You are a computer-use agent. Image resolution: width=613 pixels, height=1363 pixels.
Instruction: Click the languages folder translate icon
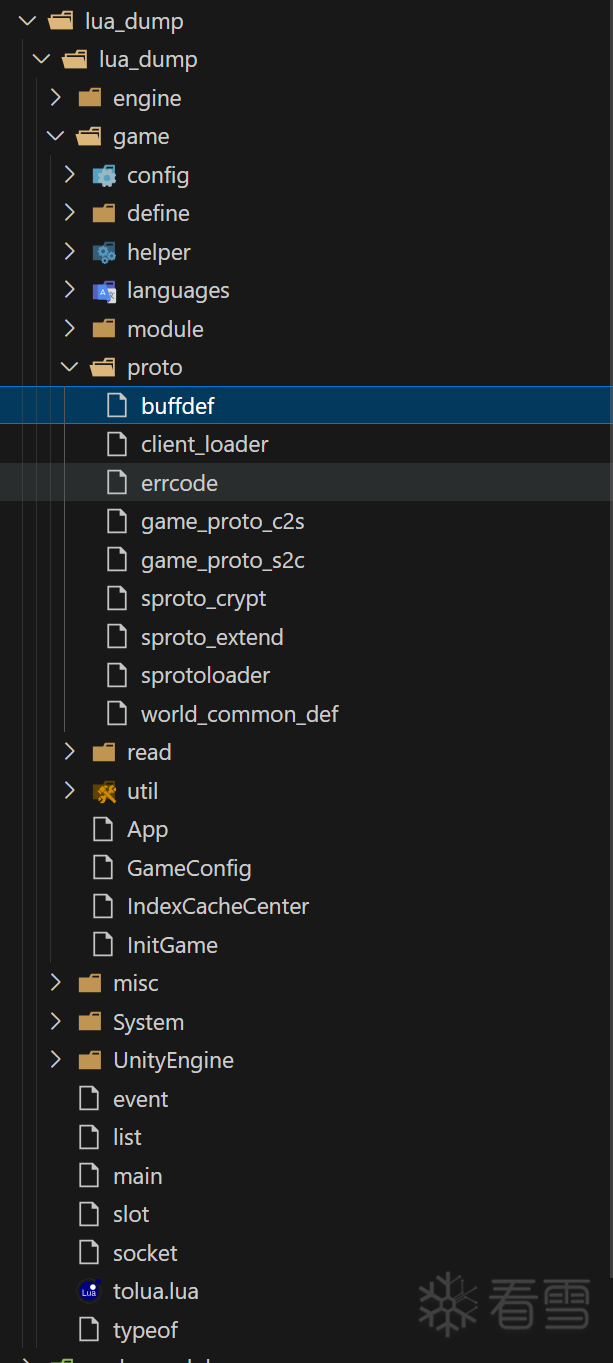[x=104, y=291]
